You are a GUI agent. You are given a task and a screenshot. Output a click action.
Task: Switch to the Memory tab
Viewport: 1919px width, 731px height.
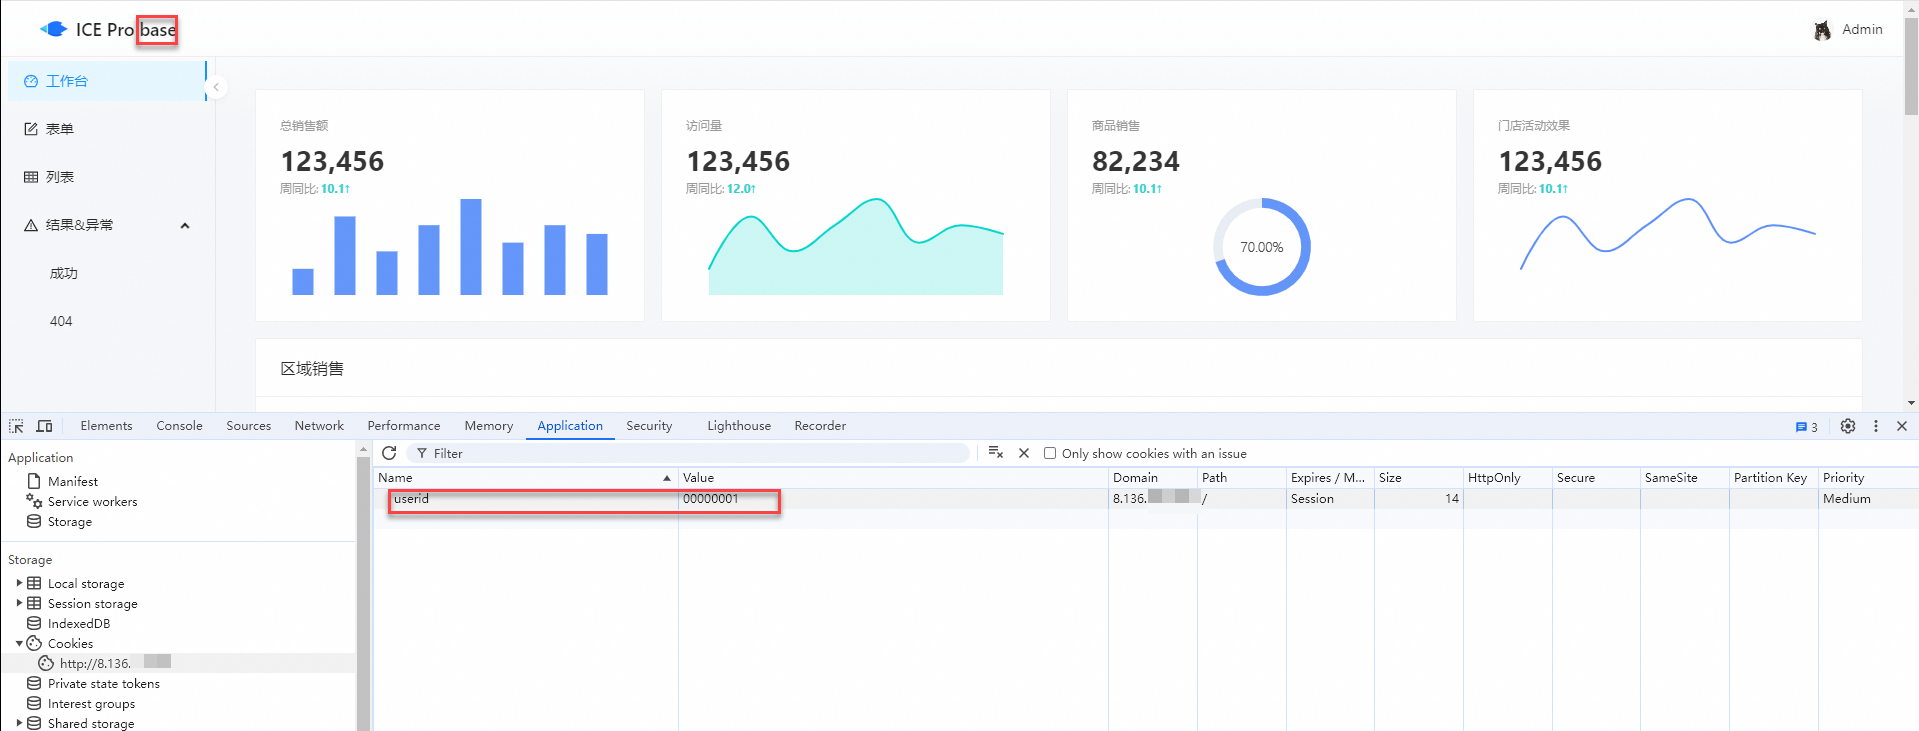click(488, 426)
